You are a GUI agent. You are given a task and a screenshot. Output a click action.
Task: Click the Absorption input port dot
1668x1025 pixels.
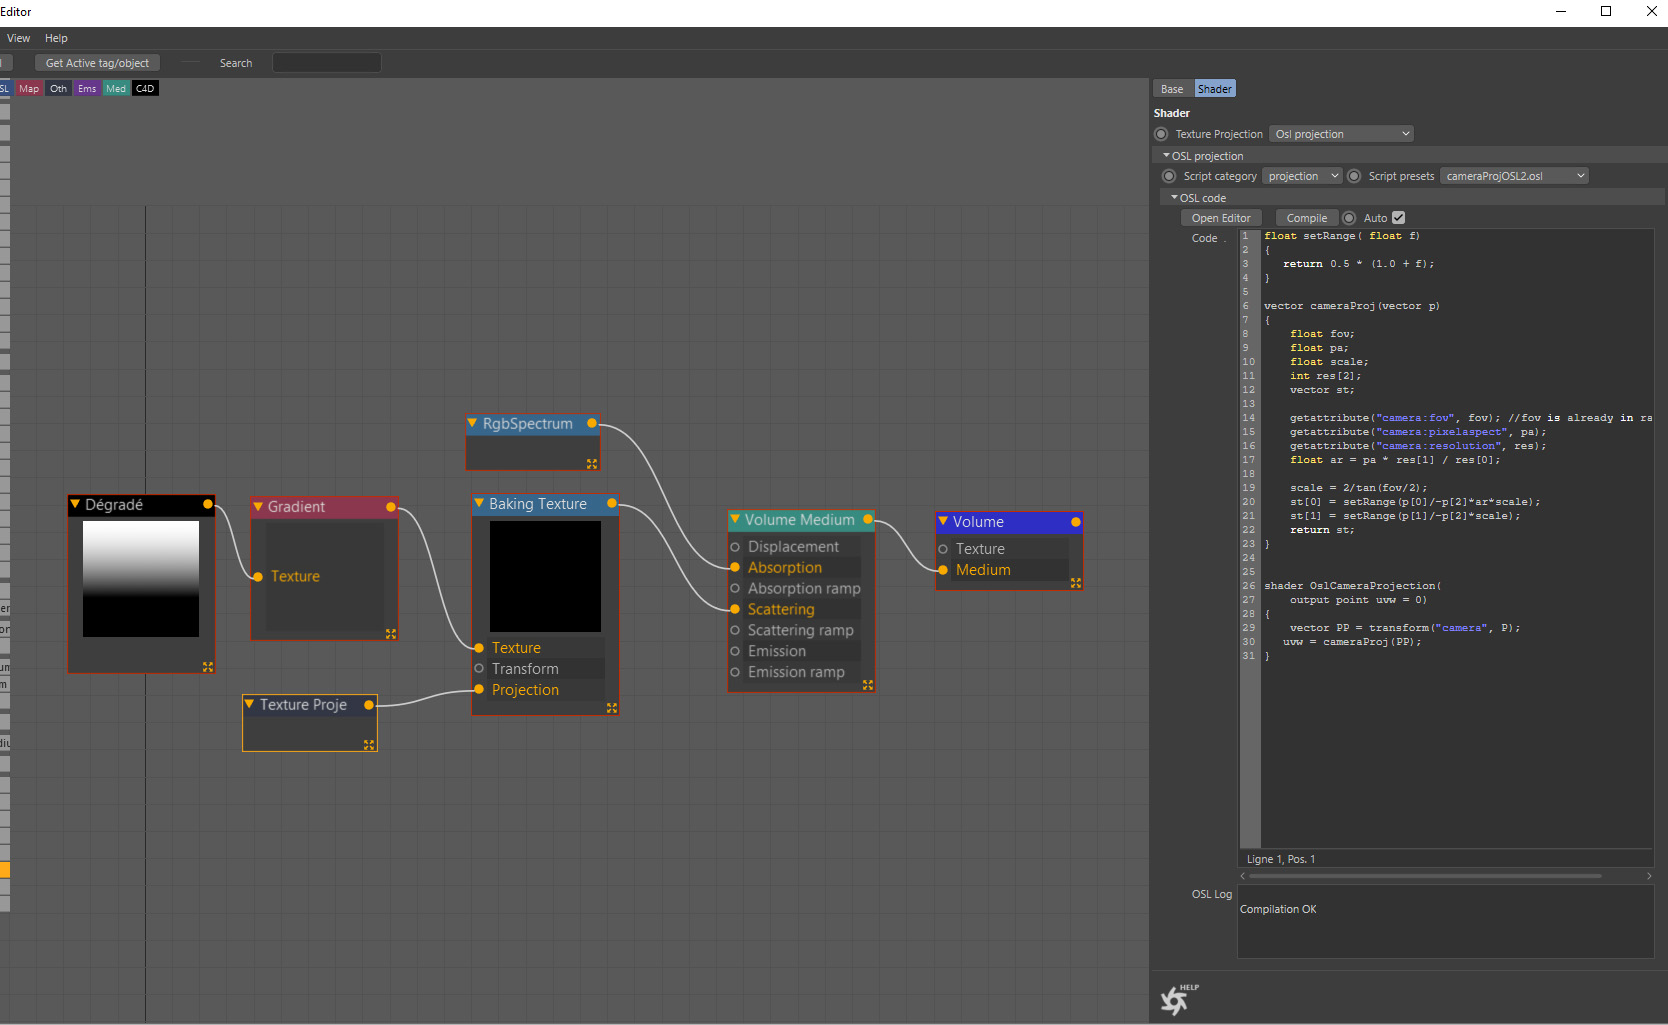(x=735, y=568)
